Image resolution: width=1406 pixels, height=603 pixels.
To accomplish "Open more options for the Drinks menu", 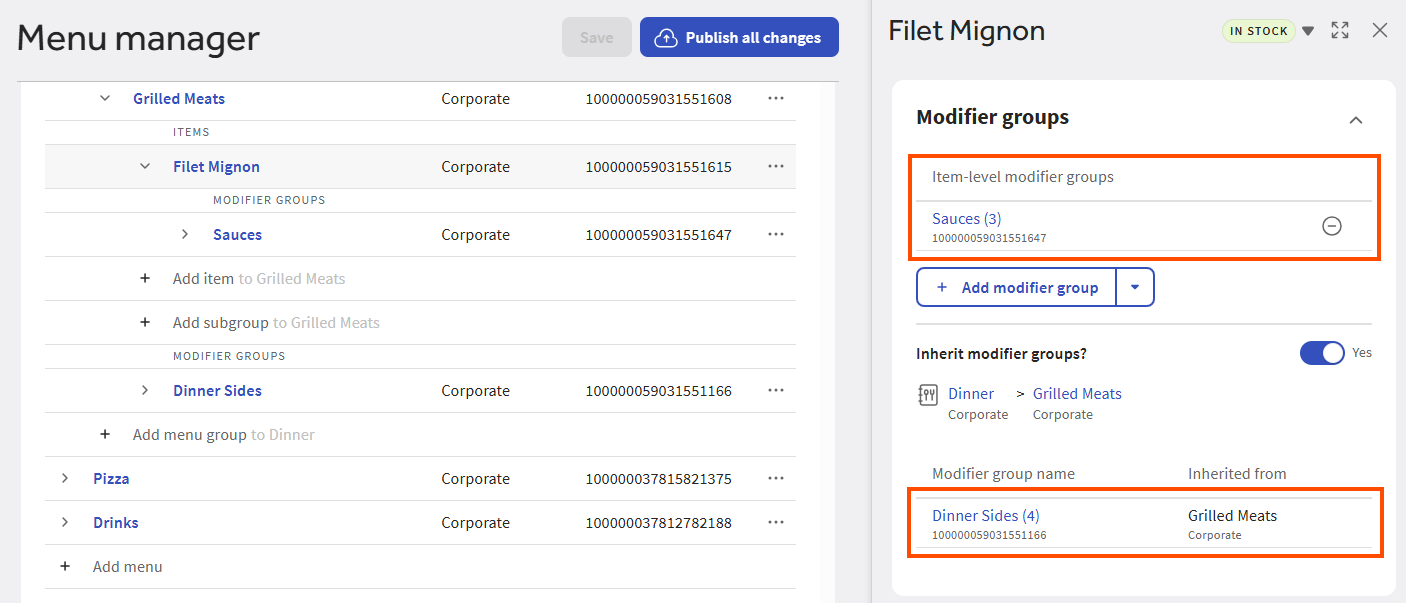I will pyautogui.click(x=775, y=522).
